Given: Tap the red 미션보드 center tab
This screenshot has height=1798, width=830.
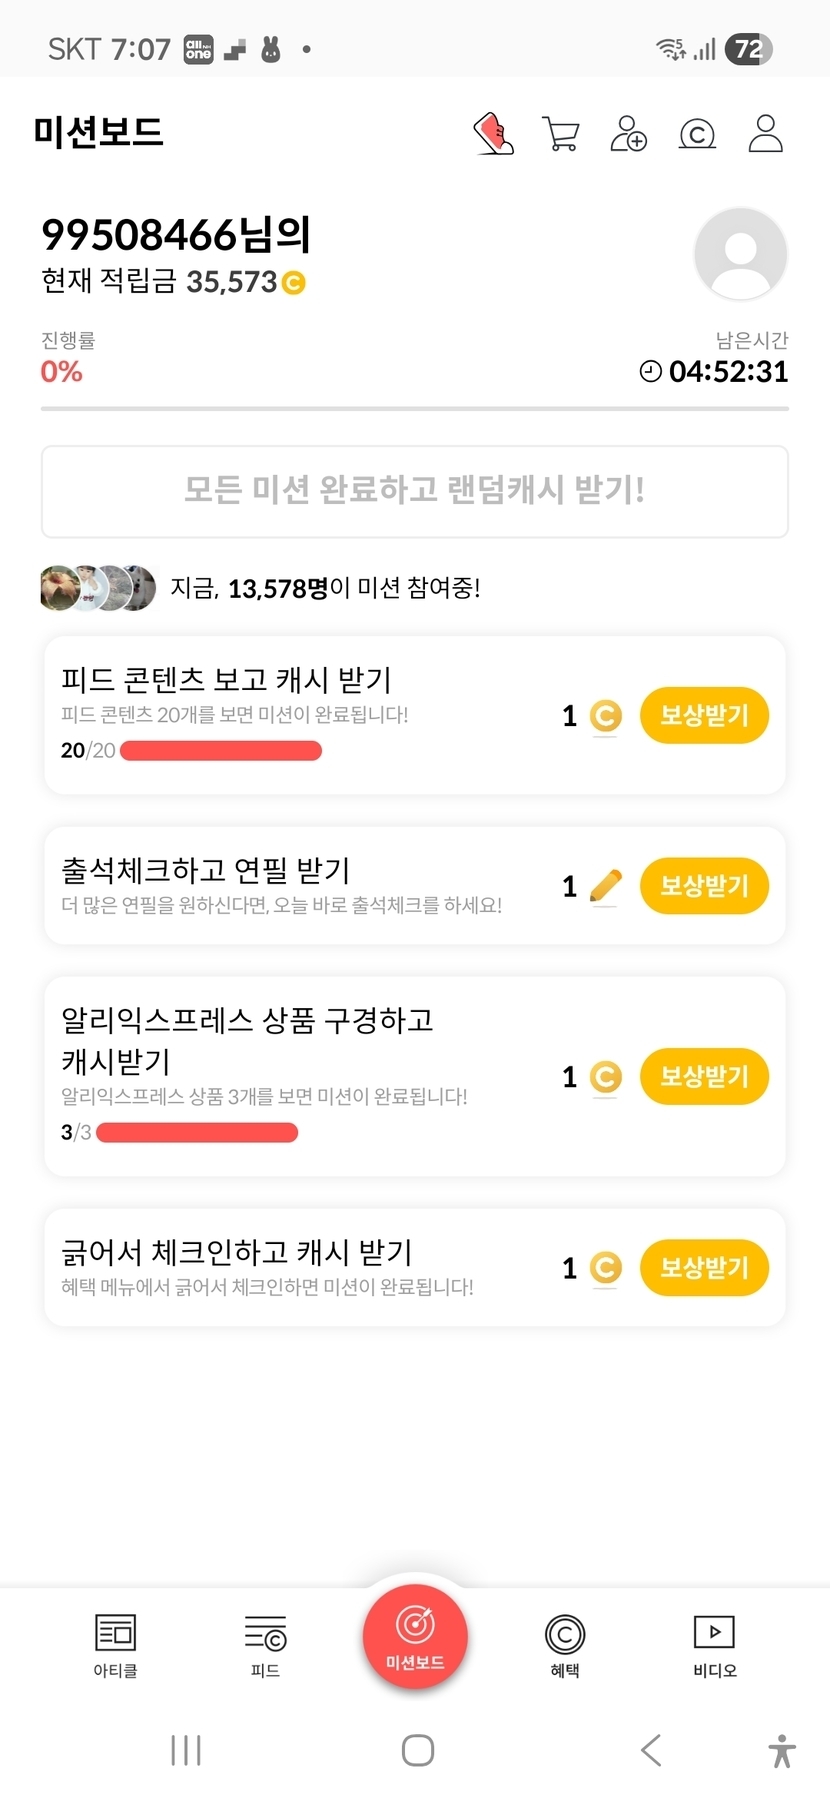Looking at the screenshot, I should pos(415,1637).
